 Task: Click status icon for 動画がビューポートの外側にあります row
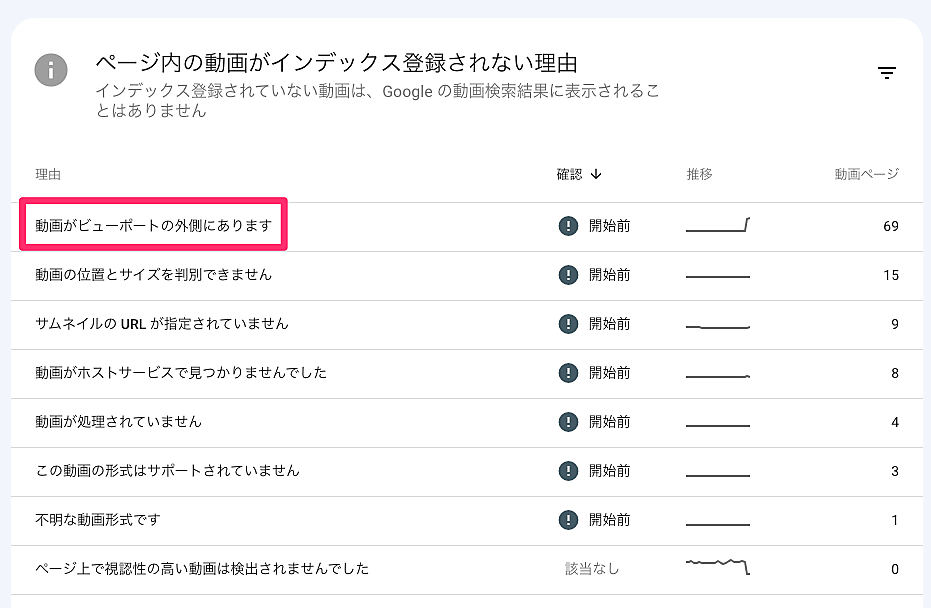(568, 226)
